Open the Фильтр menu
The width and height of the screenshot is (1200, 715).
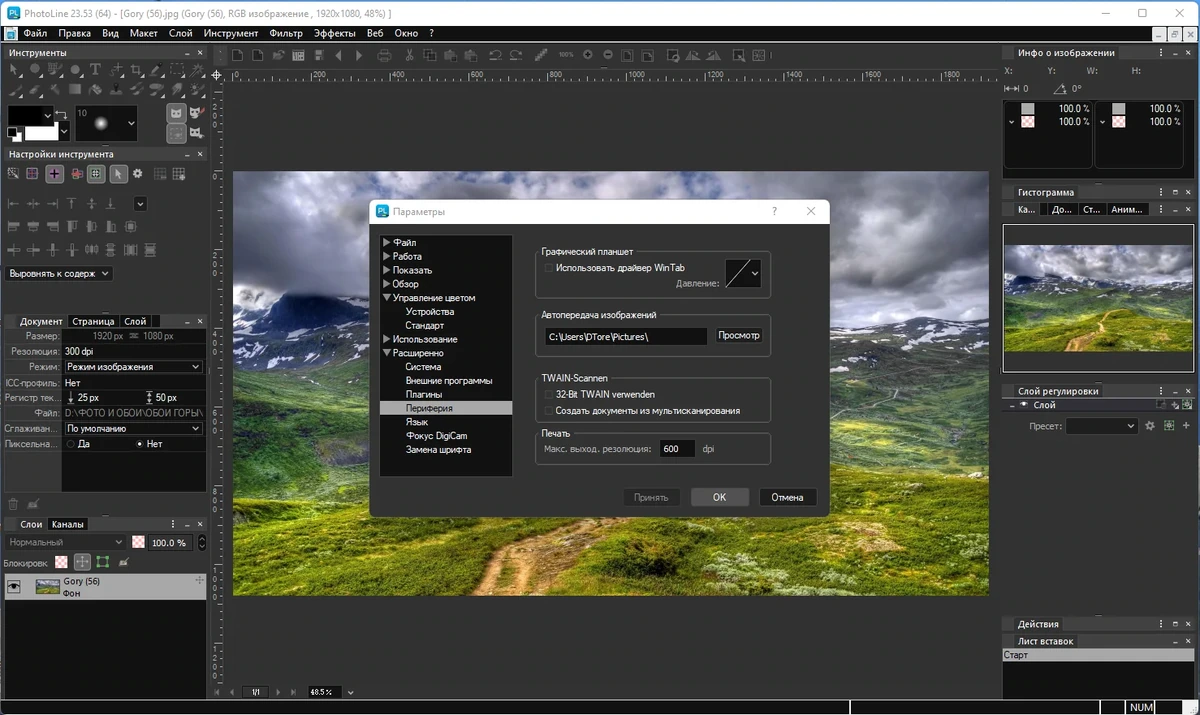pos(285,33)
